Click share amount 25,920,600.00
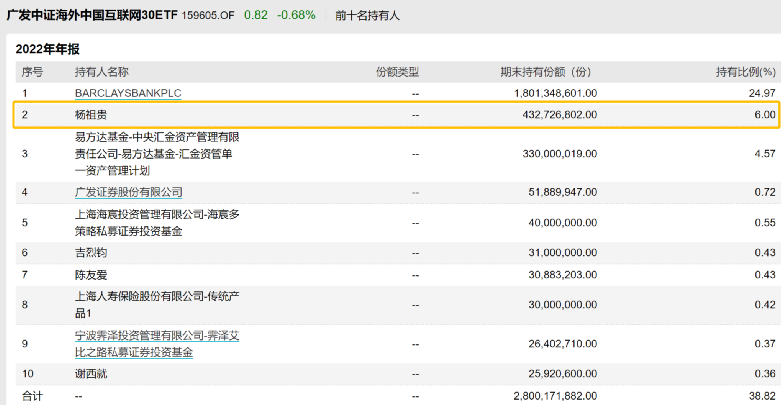Screen dimensions: 781x405 562,374
